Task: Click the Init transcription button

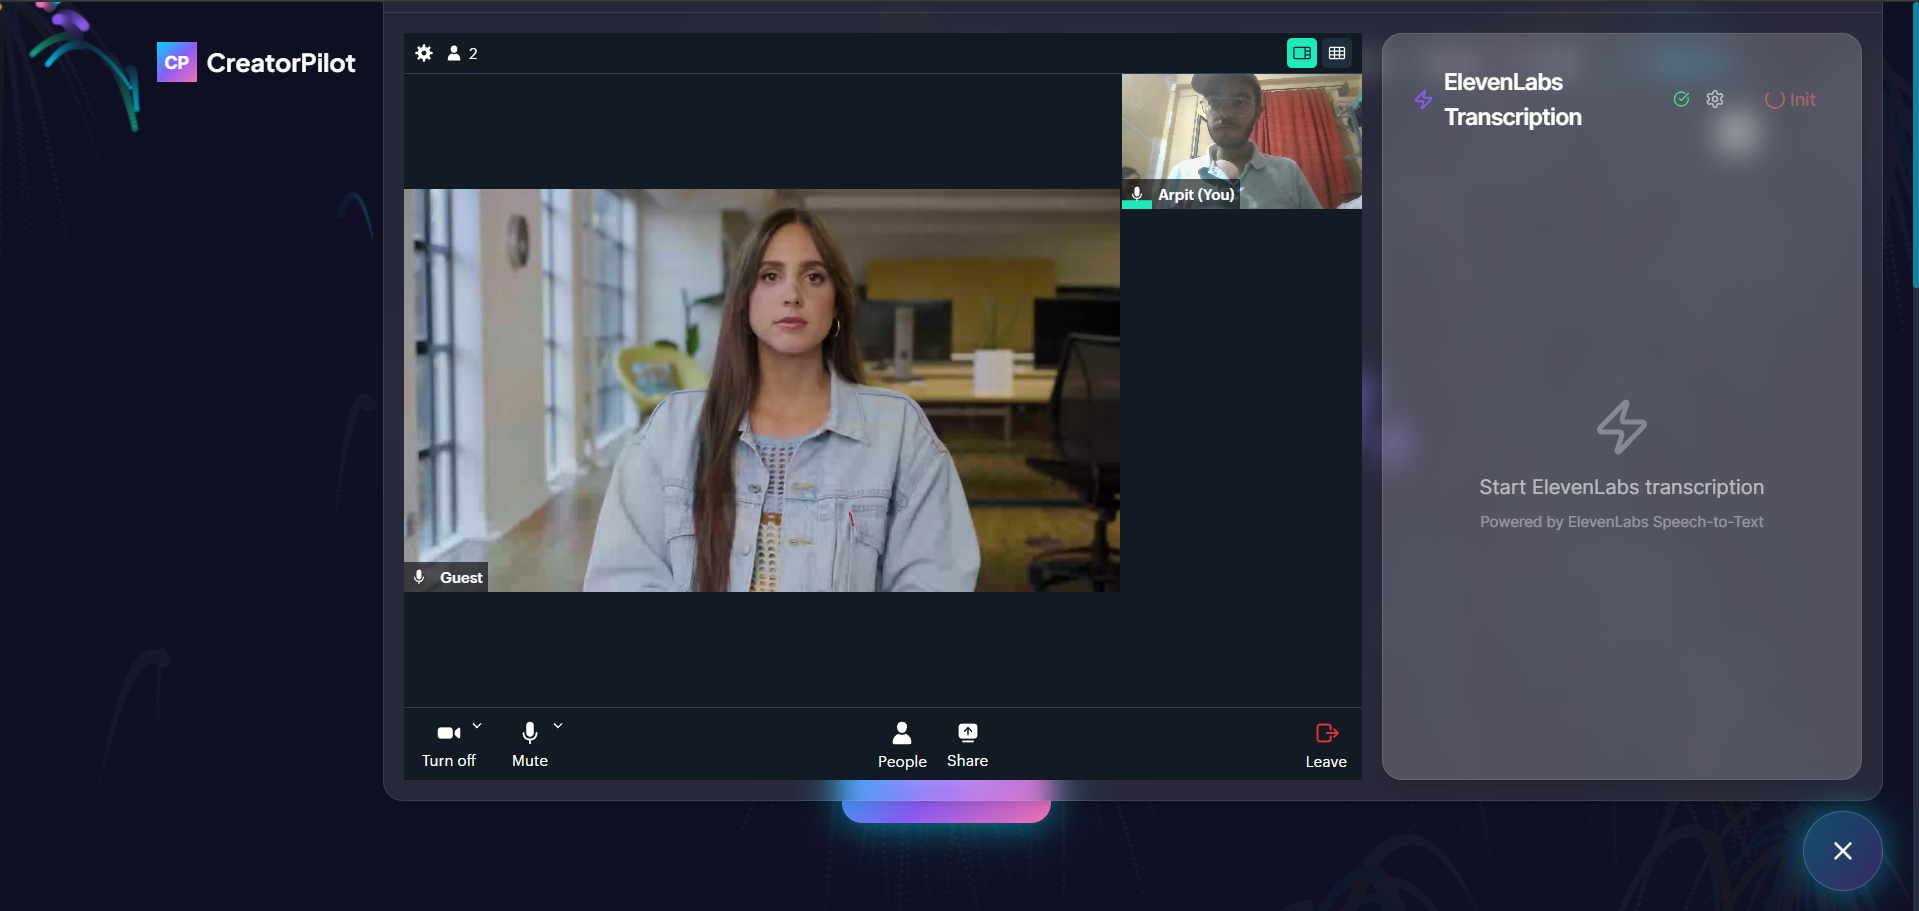Action: pos(1790,100)
